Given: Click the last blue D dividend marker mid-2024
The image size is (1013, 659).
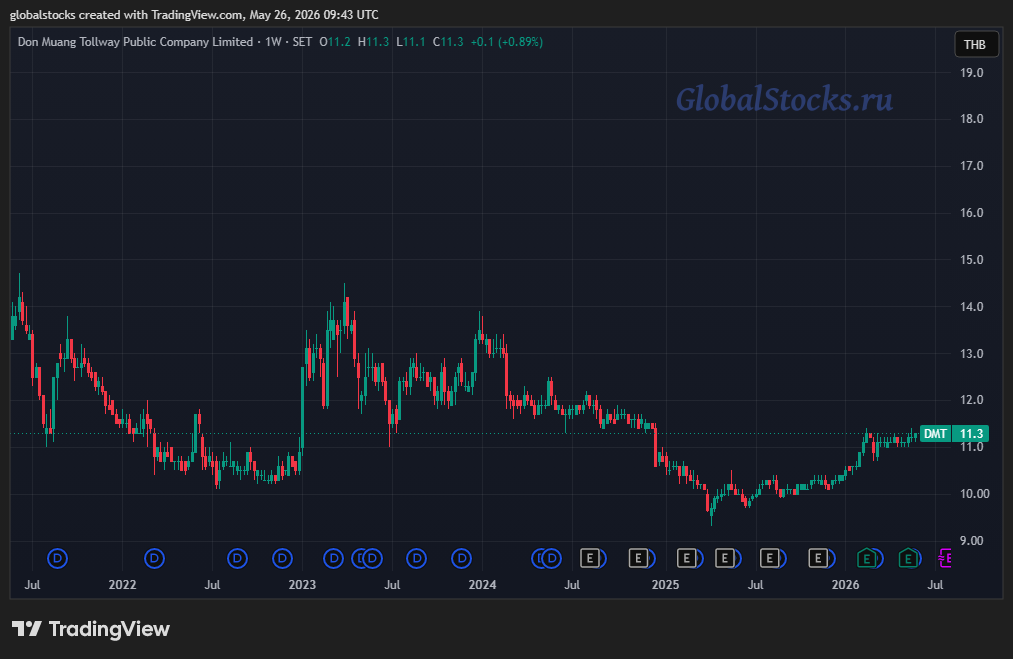Looking at the screenshot, I should 551,558.
